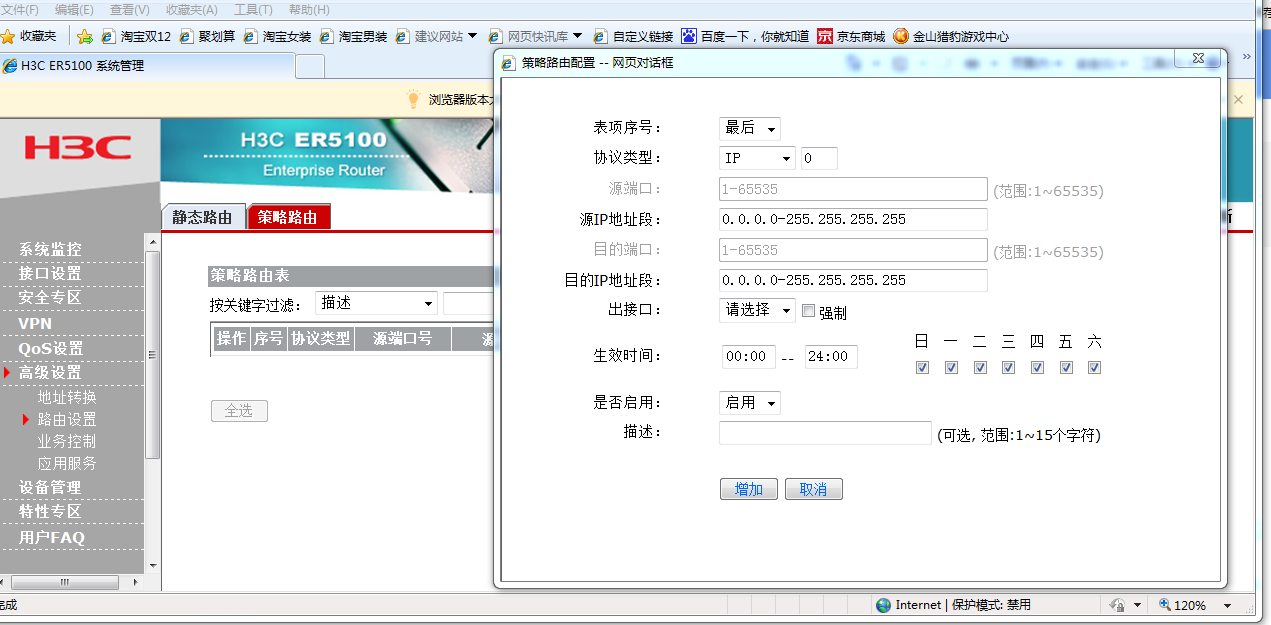Open the 查看(V) menu
The image size is (1271, 625).
(129, 9)
